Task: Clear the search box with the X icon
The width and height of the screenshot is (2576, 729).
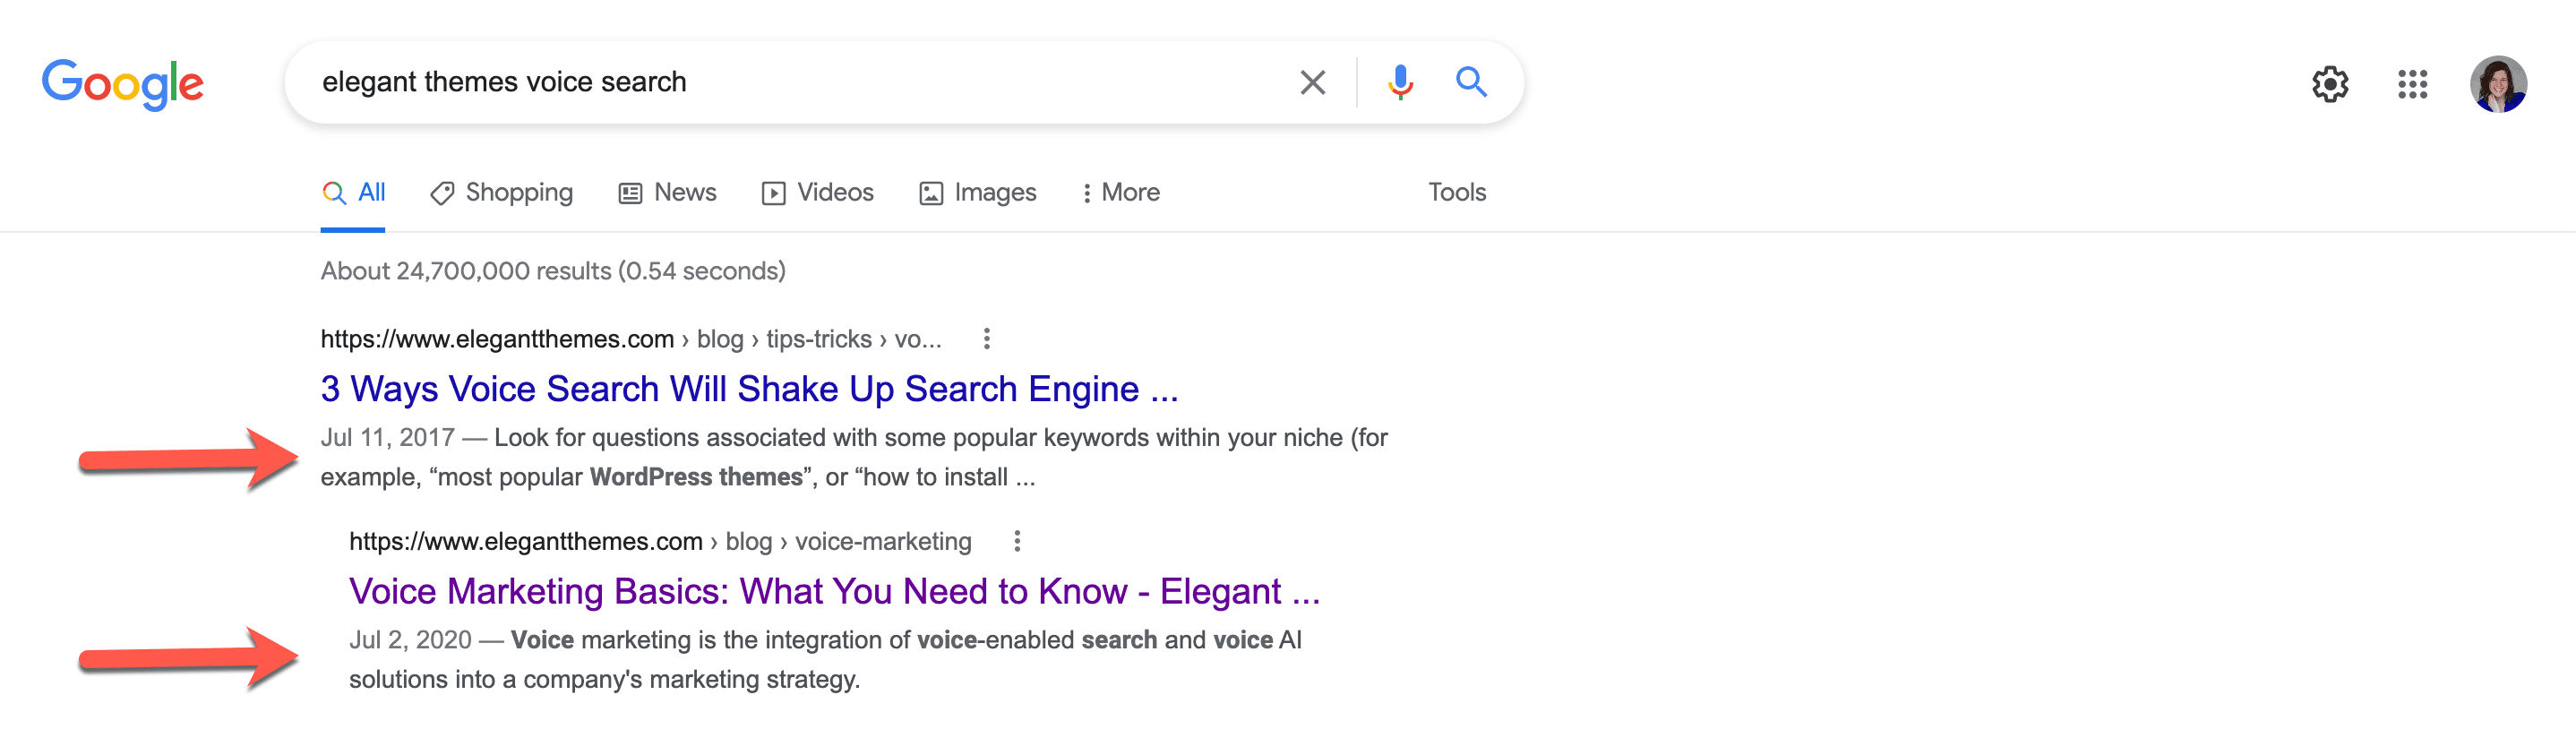Action: click(1312, 82)
